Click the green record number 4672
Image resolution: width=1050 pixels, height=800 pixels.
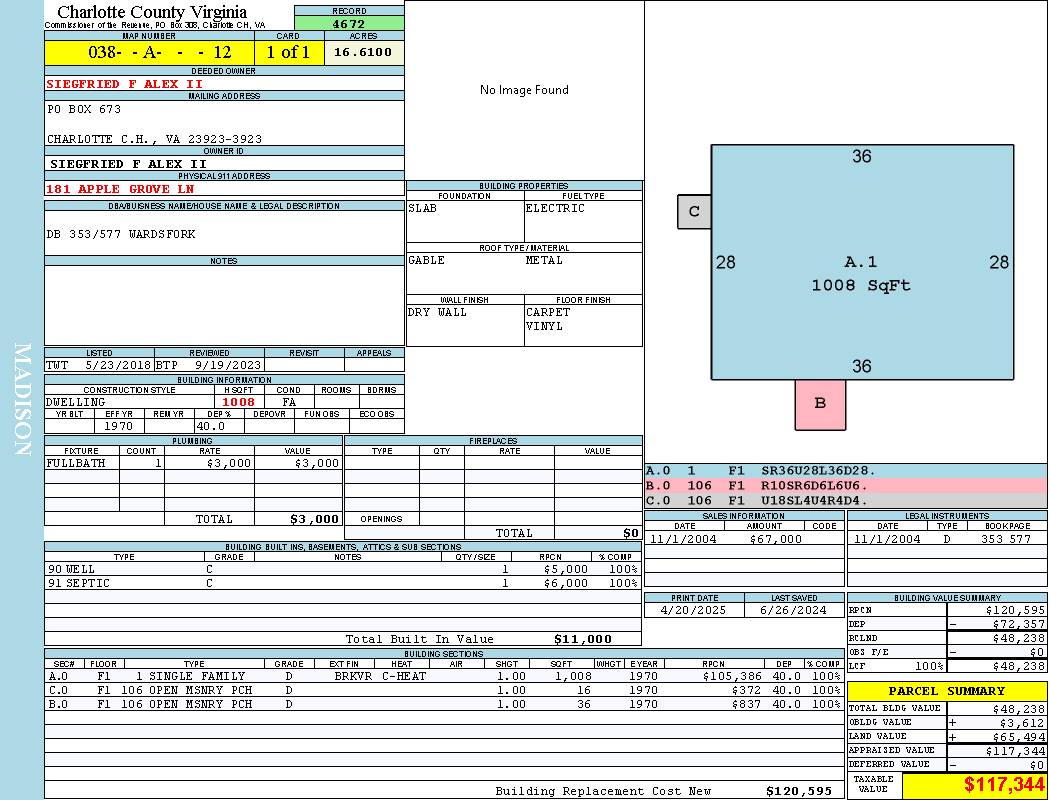pyautogui.click(x=349, y=23)
